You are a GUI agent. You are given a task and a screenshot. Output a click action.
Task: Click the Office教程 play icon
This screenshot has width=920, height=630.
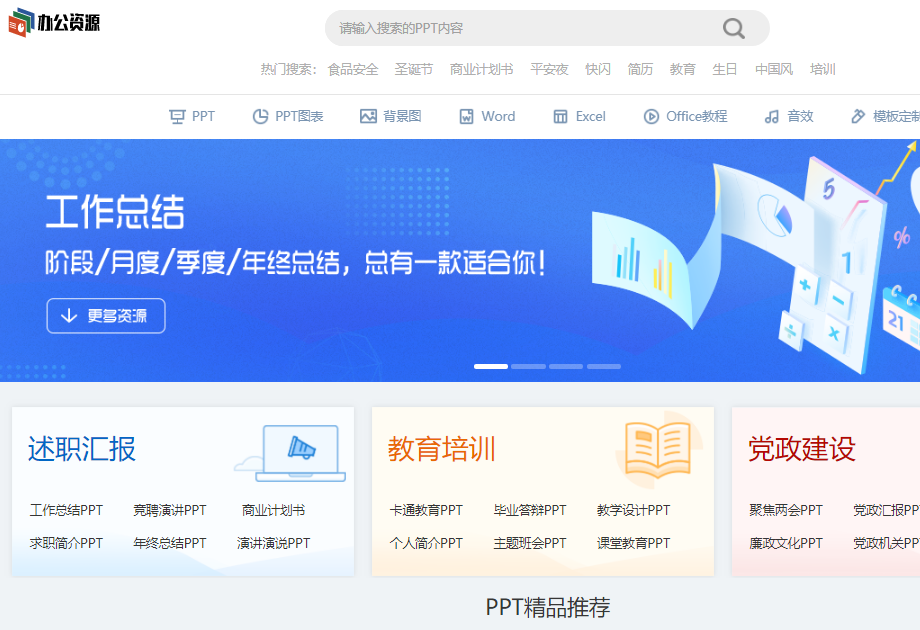point(650,116)
